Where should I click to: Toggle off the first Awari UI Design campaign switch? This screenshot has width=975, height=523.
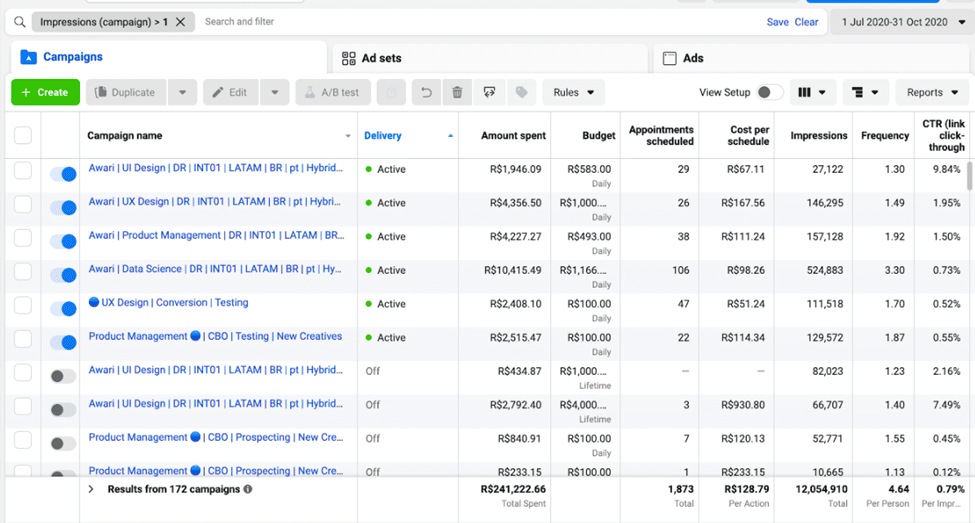pyautogui.click(x=63, y=174)
